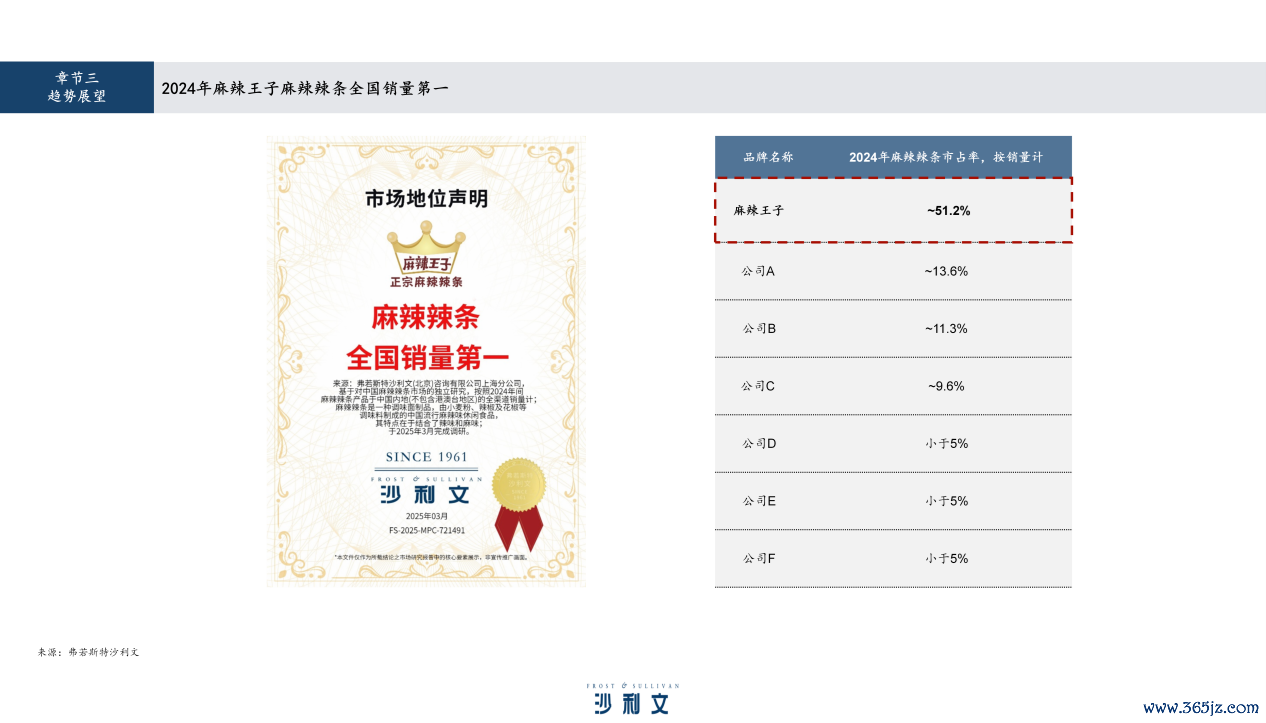Click the 正宗麻辣辣条 tagline under the crown
This screenshot has height=723, width=1266.
[x=427, y=283]
